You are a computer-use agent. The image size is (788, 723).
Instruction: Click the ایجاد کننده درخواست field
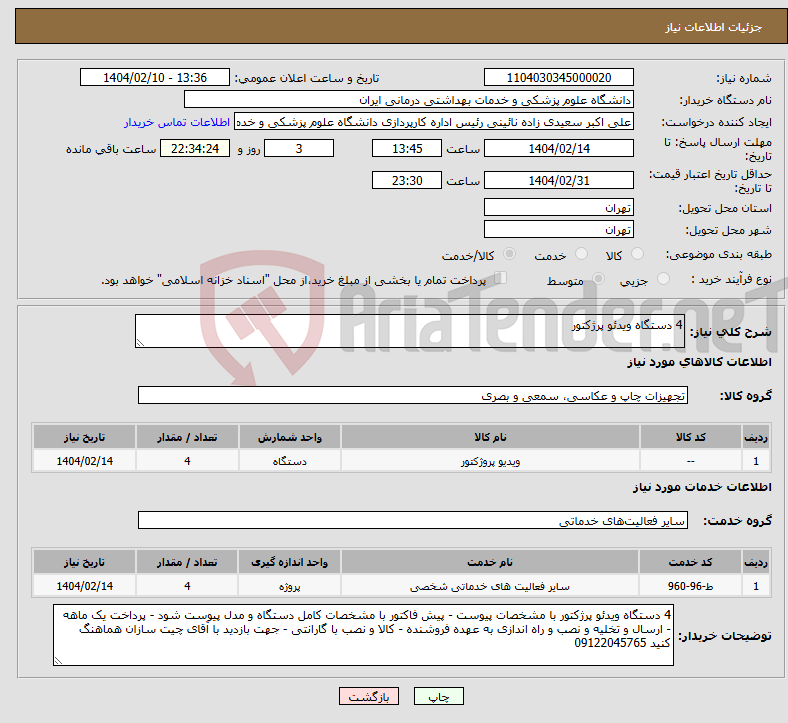click(434, 122)
